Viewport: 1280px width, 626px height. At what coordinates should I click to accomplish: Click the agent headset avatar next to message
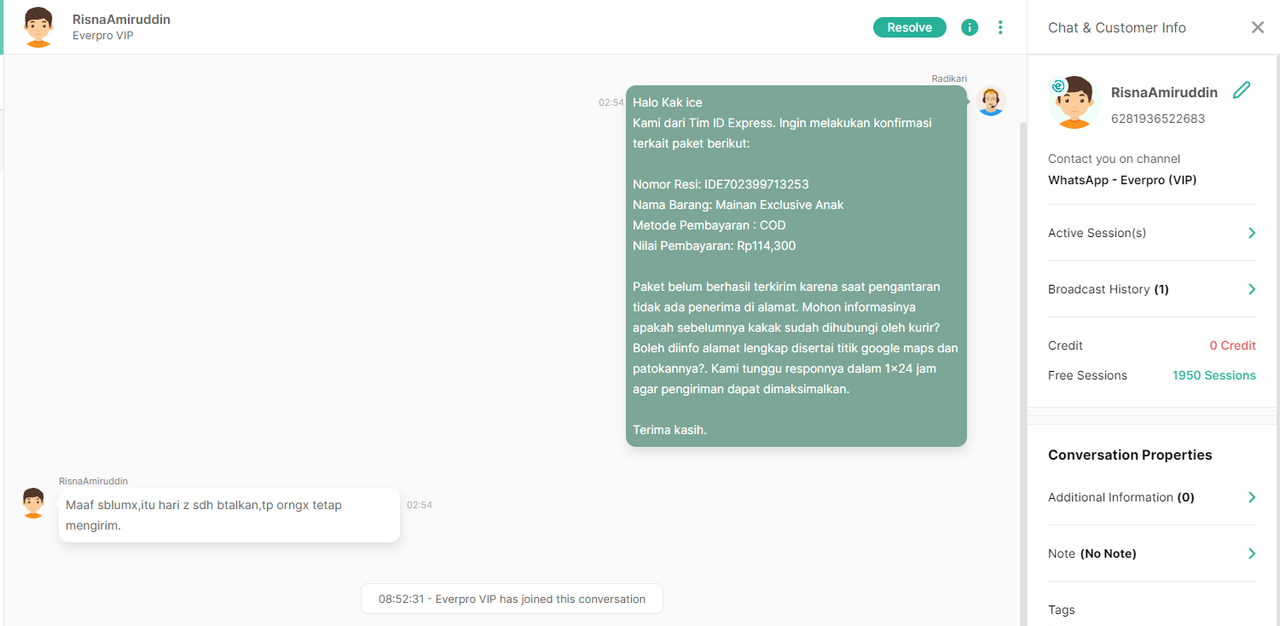(x=990, y=101)
